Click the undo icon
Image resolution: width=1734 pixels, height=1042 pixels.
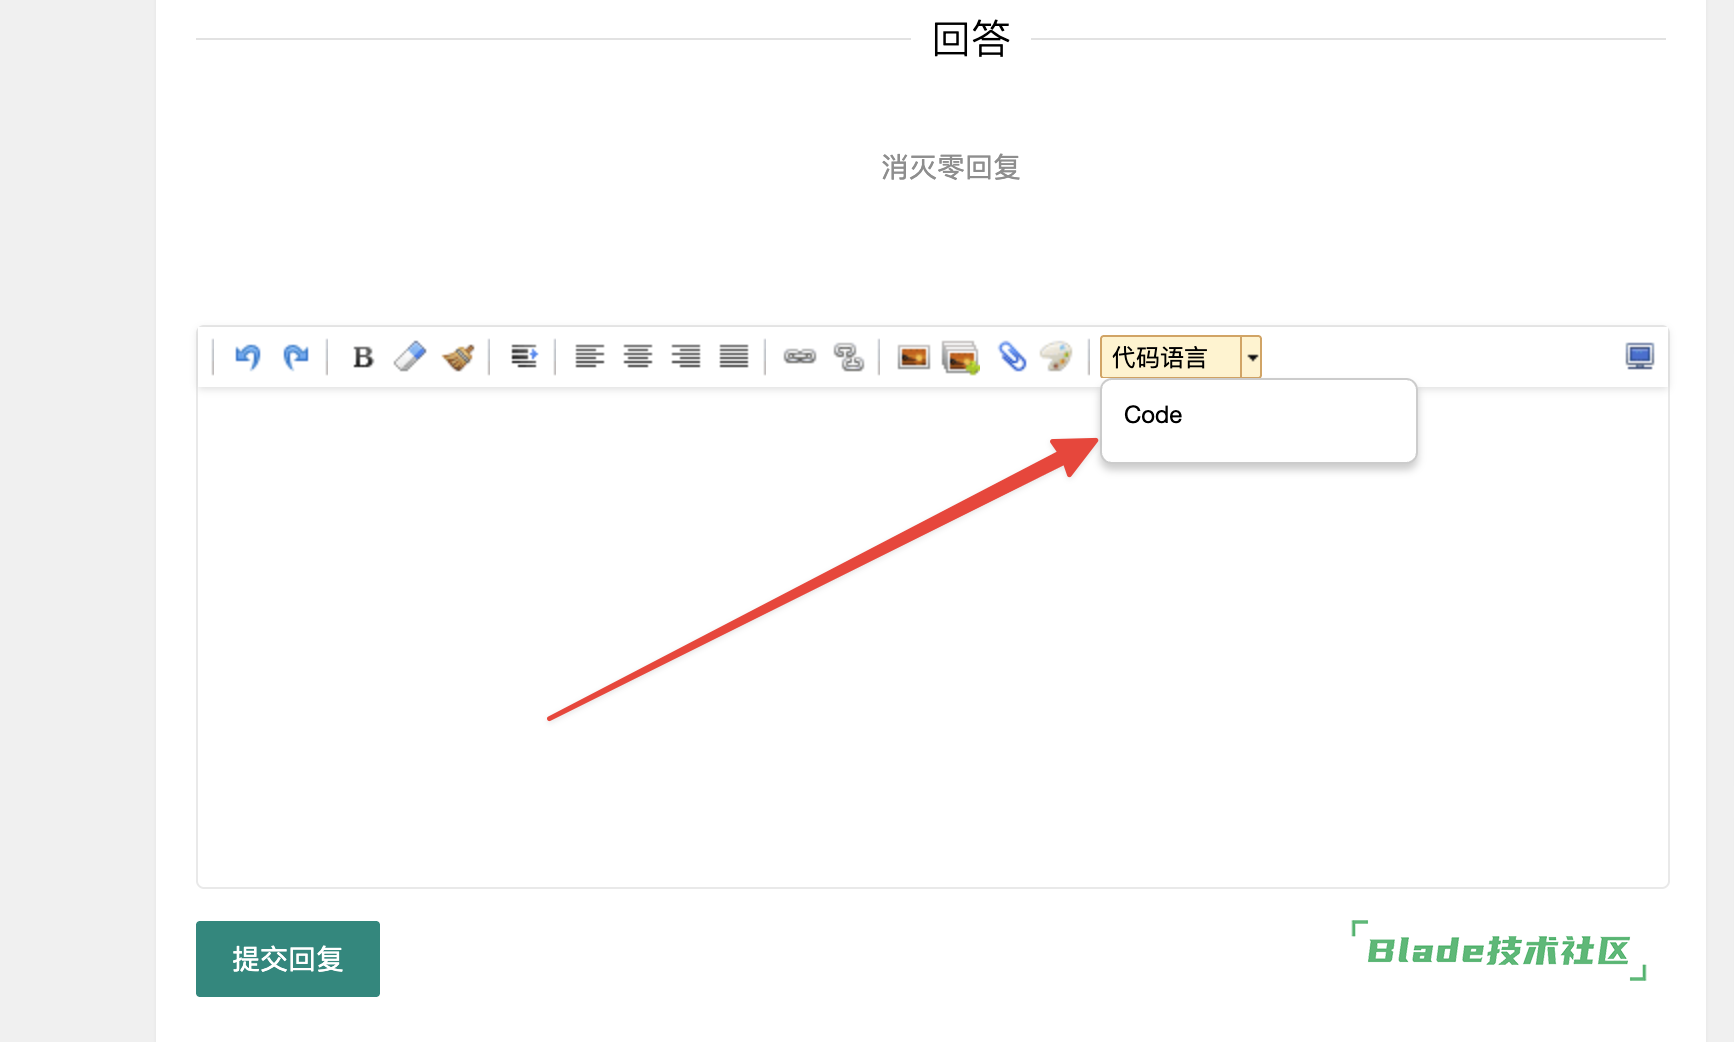point(247,356)
